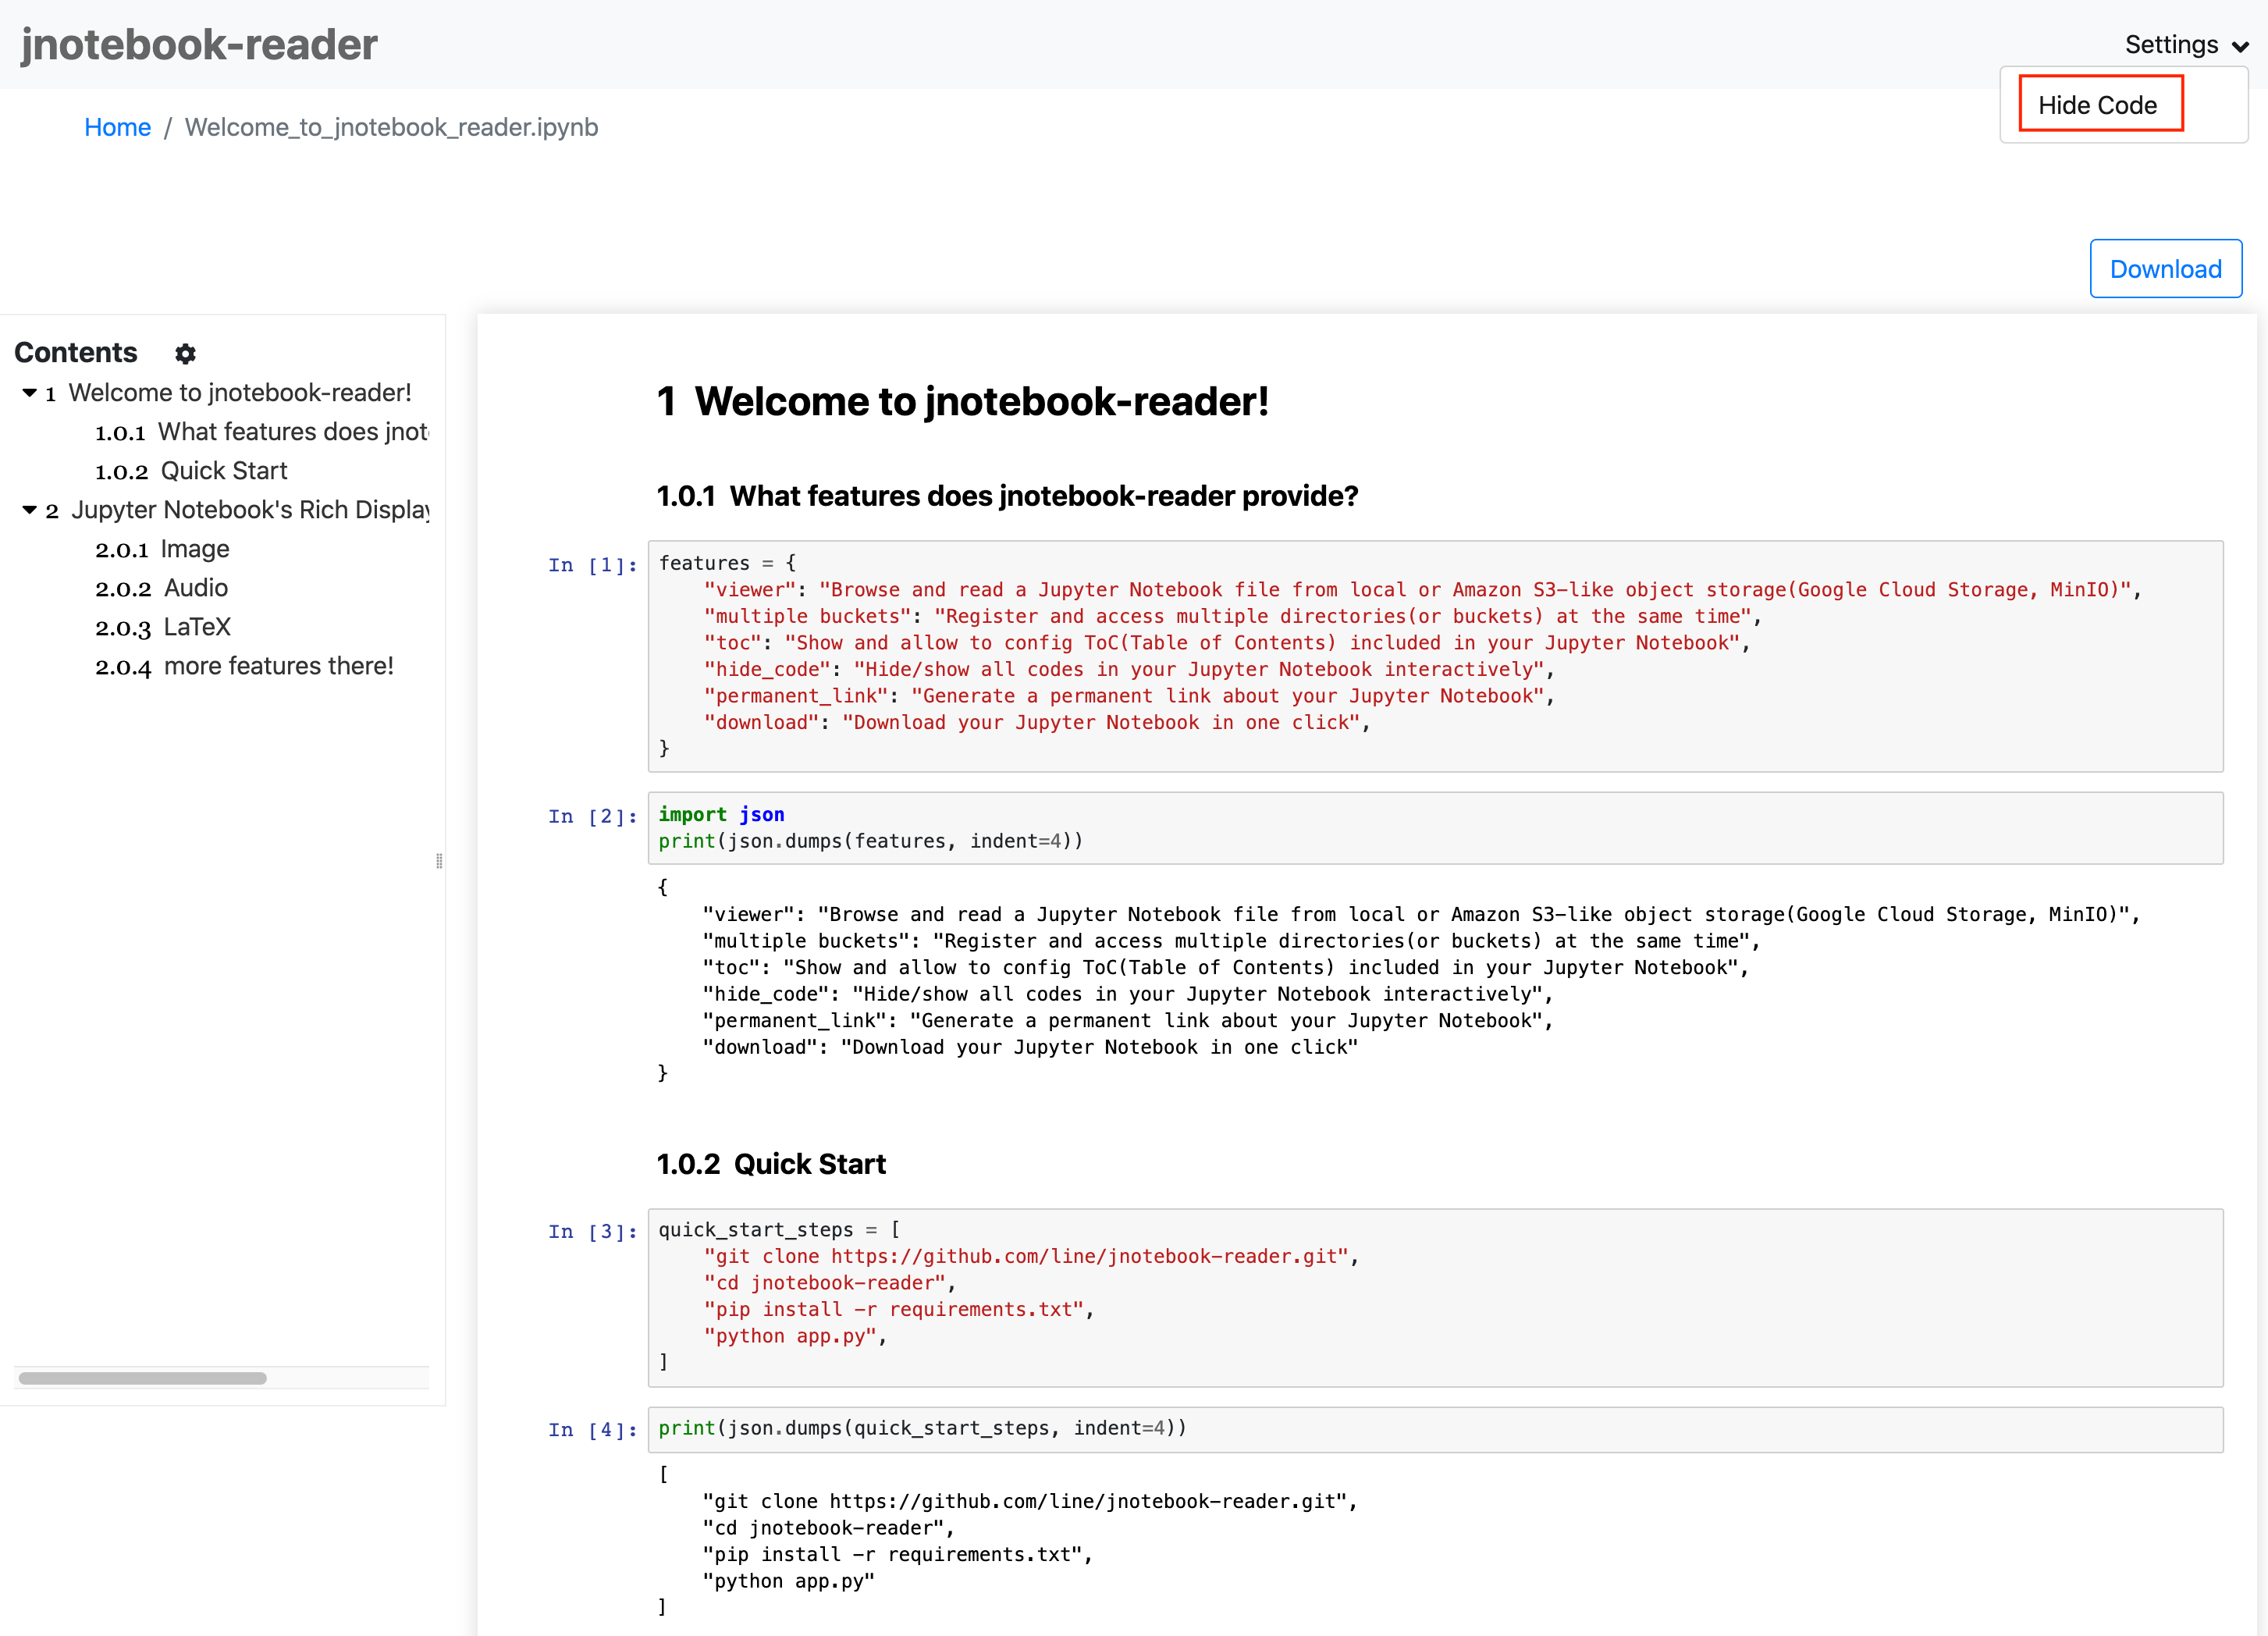Go to Home breadcrumb link
The width and height of the screenshot is (2268, 1636).
117,127
